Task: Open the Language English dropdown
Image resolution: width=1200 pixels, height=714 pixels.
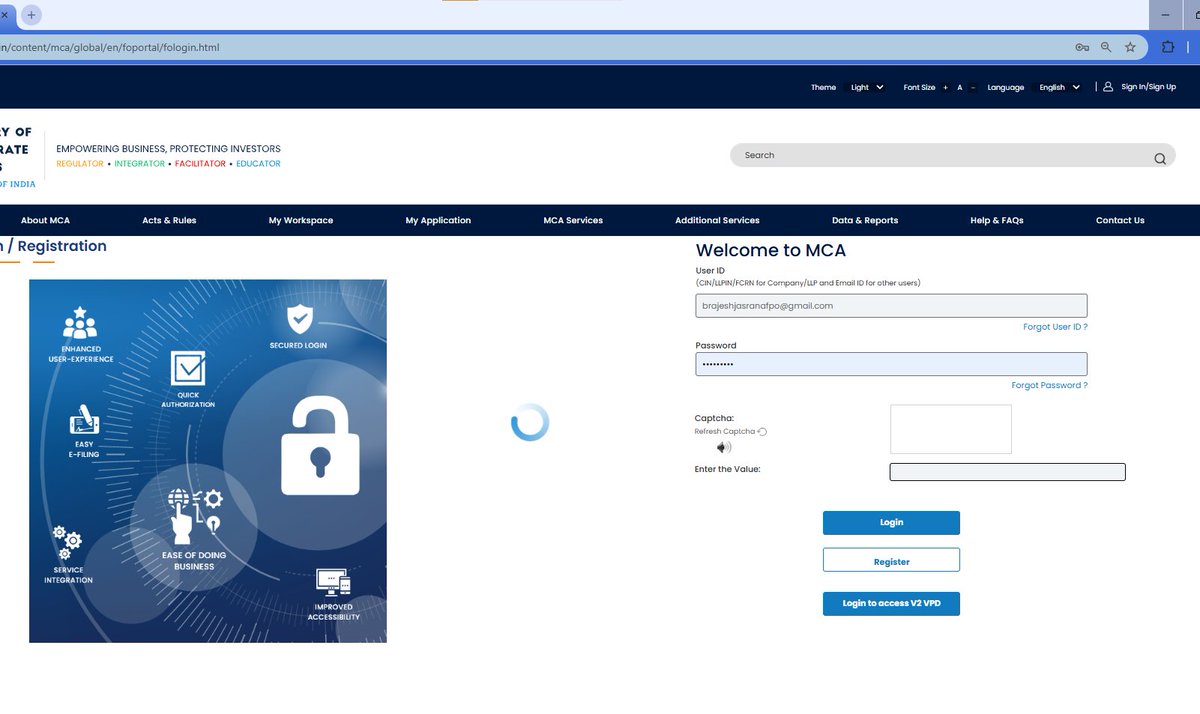Action: 1059,88
